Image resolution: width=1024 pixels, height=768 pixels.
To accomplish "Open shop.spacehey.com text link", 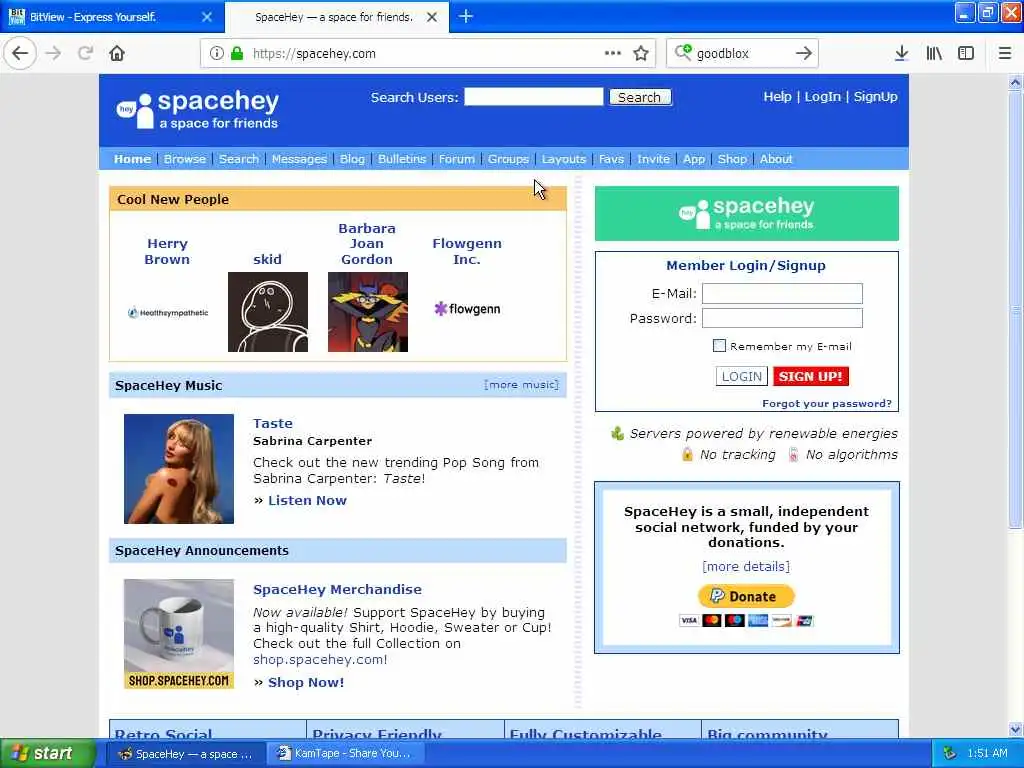I will (x=320, y=660).
